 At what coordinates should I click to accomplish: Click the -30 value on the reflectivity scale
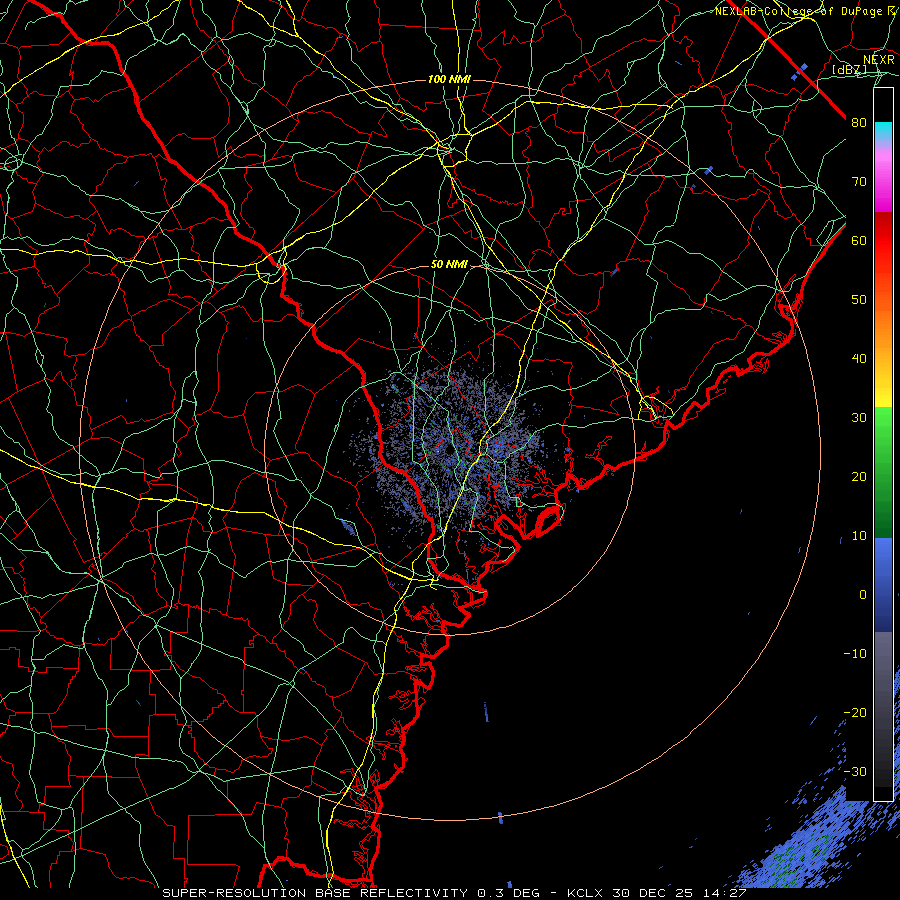855,772
